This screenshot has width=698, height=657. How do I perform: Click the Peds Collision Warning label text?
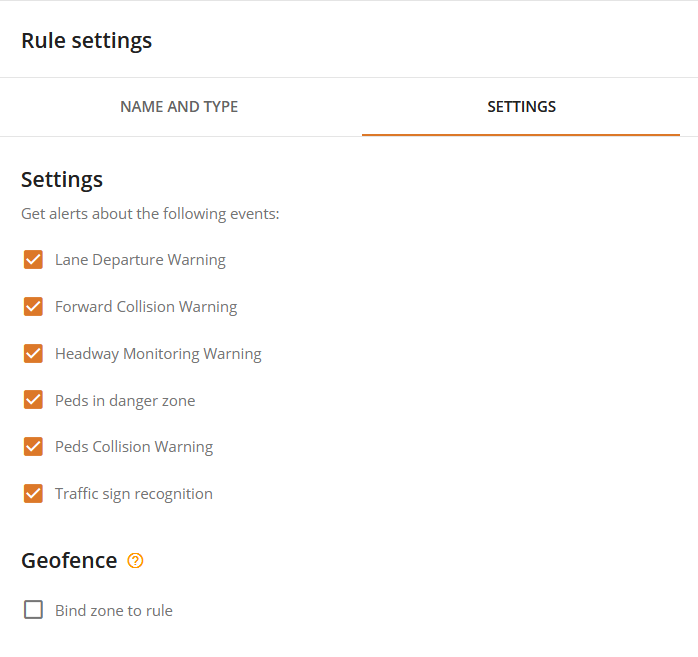click(x=134, y=447)
